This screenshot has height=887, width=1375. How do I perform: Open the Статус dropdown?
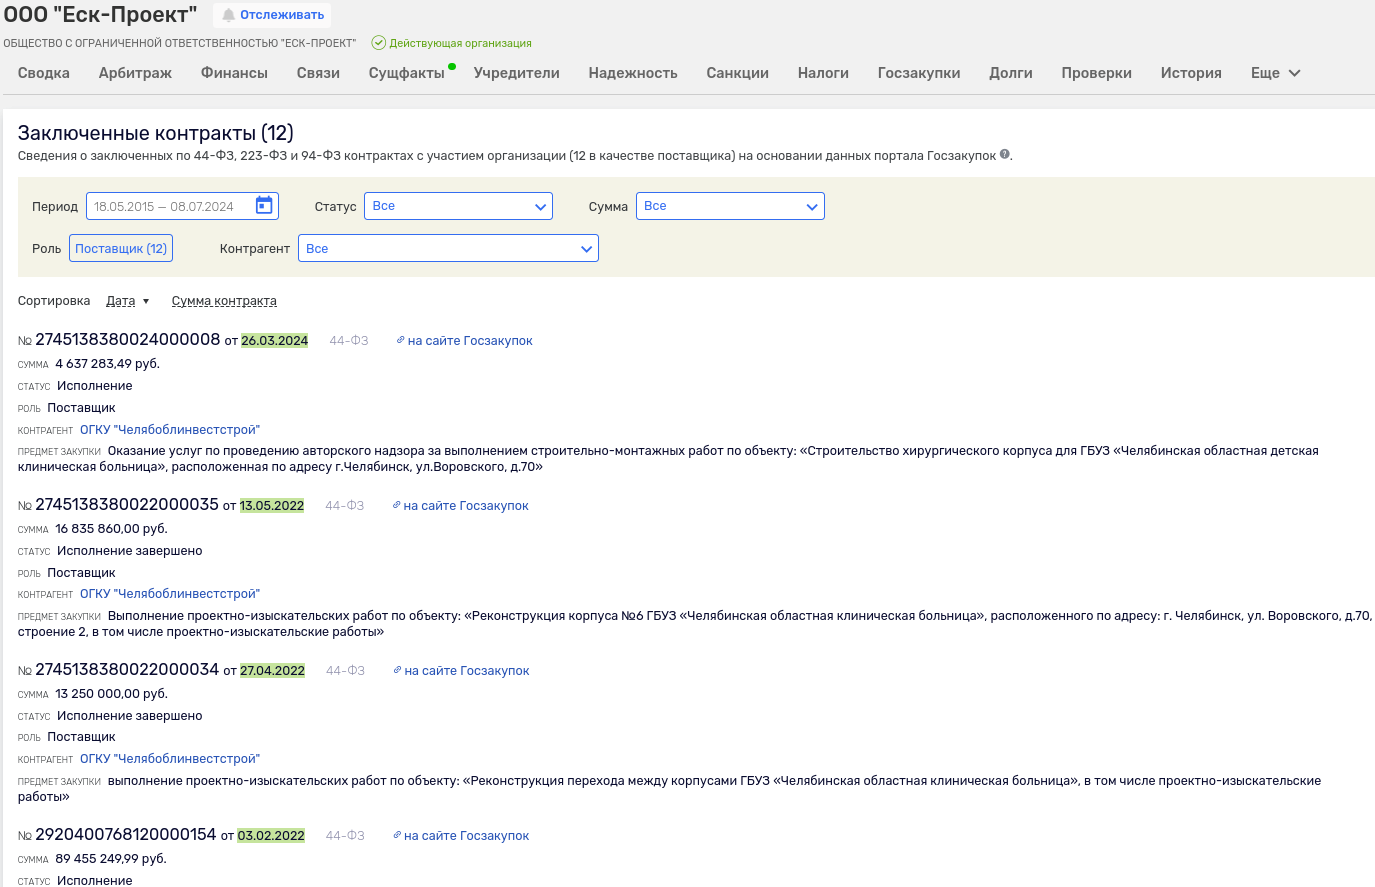pyautogui.click(x=458, y=206)
